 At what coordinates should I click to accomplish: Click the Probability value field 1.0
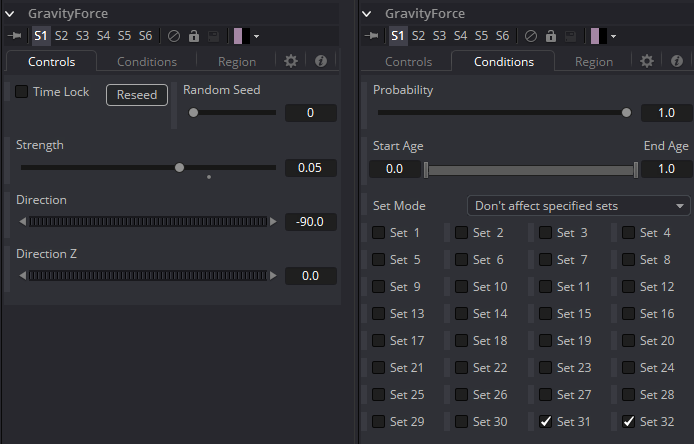click(666, 113)
